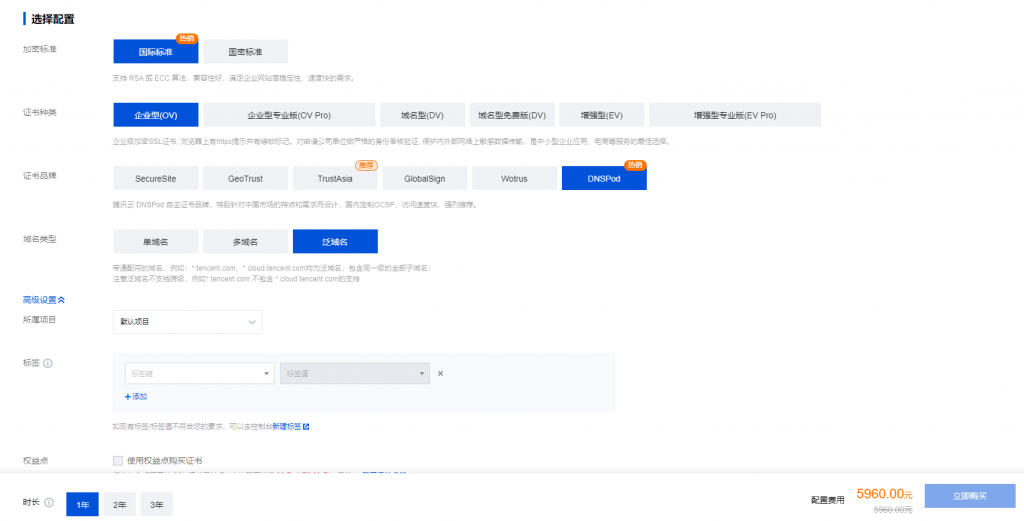
Task: Open the 标签键 dropdown
Action: tap(199, 373)
